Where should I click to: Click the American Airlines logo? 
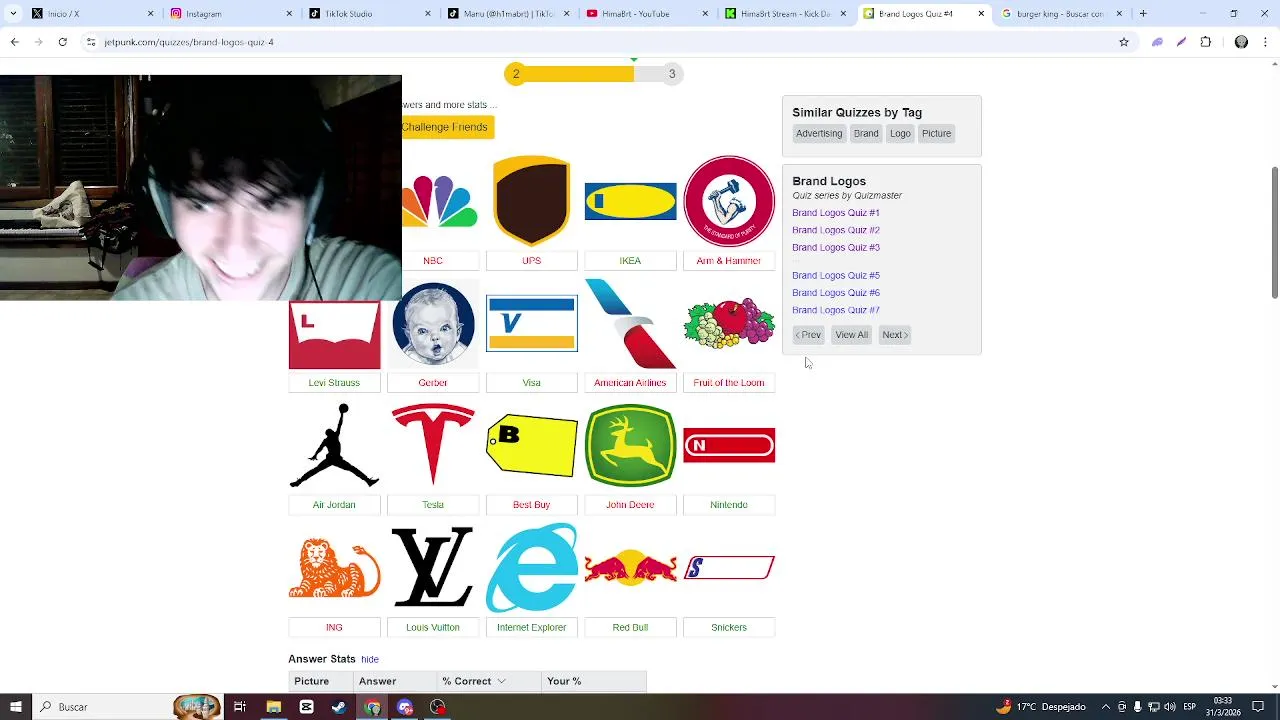pyautogui.click(x=630, y=324)
